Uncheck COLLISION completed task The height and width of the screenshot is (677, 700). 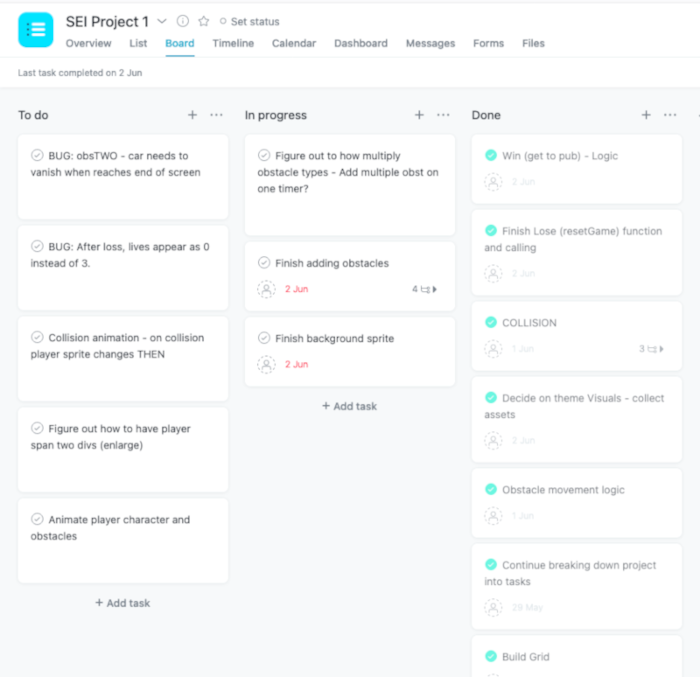pyautogui.click(x=491, y=322)
